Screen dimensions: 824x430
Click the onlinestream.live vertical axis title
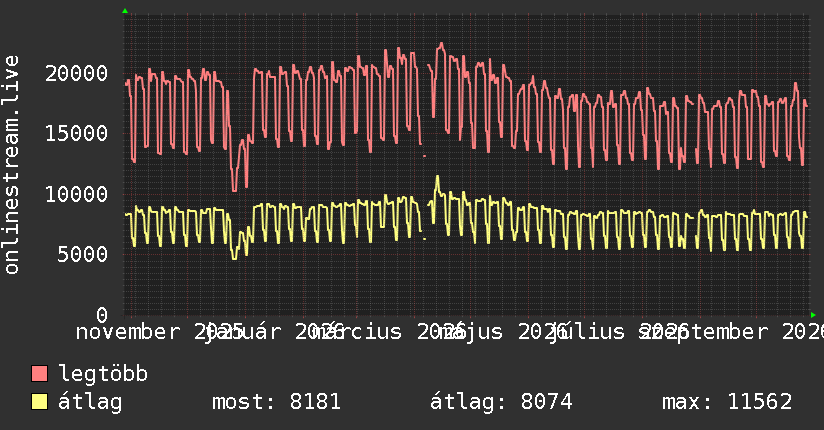tap(11, 165)
